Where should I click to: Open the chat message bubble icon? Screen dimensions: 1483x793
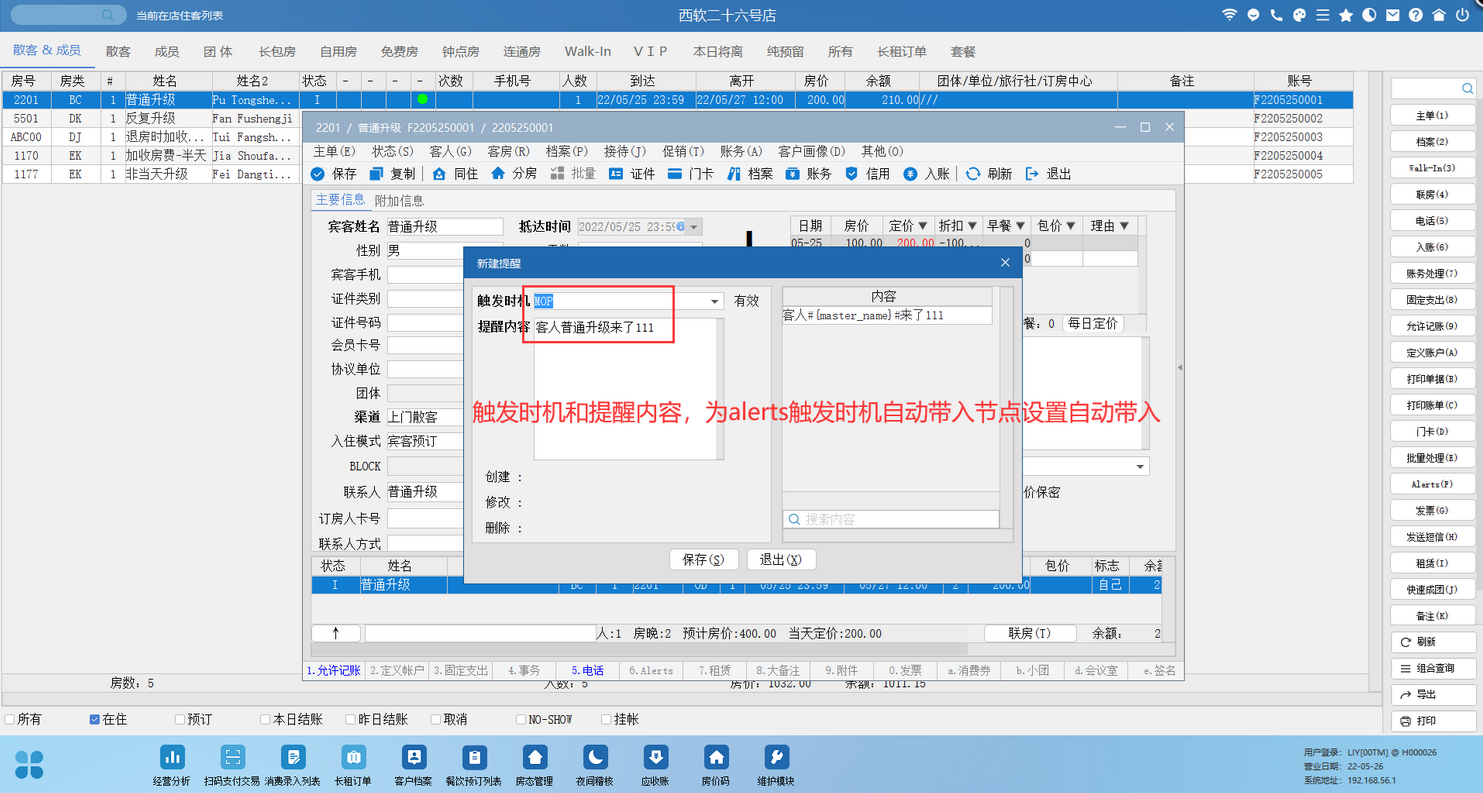1253,15
